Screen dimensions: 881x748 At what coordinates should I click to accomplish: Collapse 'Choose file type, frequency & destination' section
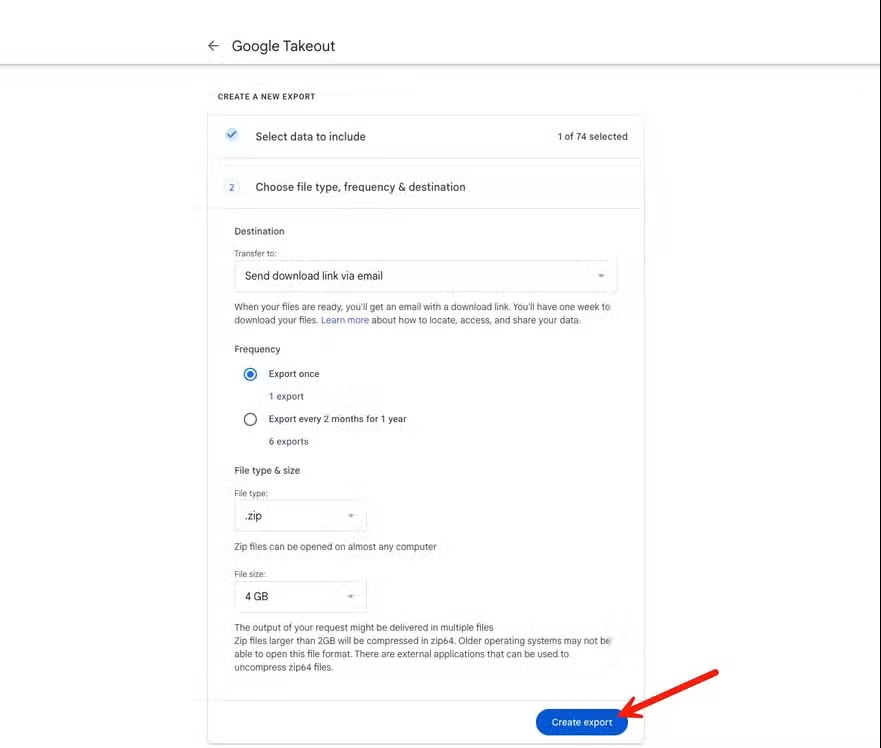pos(360,187)
